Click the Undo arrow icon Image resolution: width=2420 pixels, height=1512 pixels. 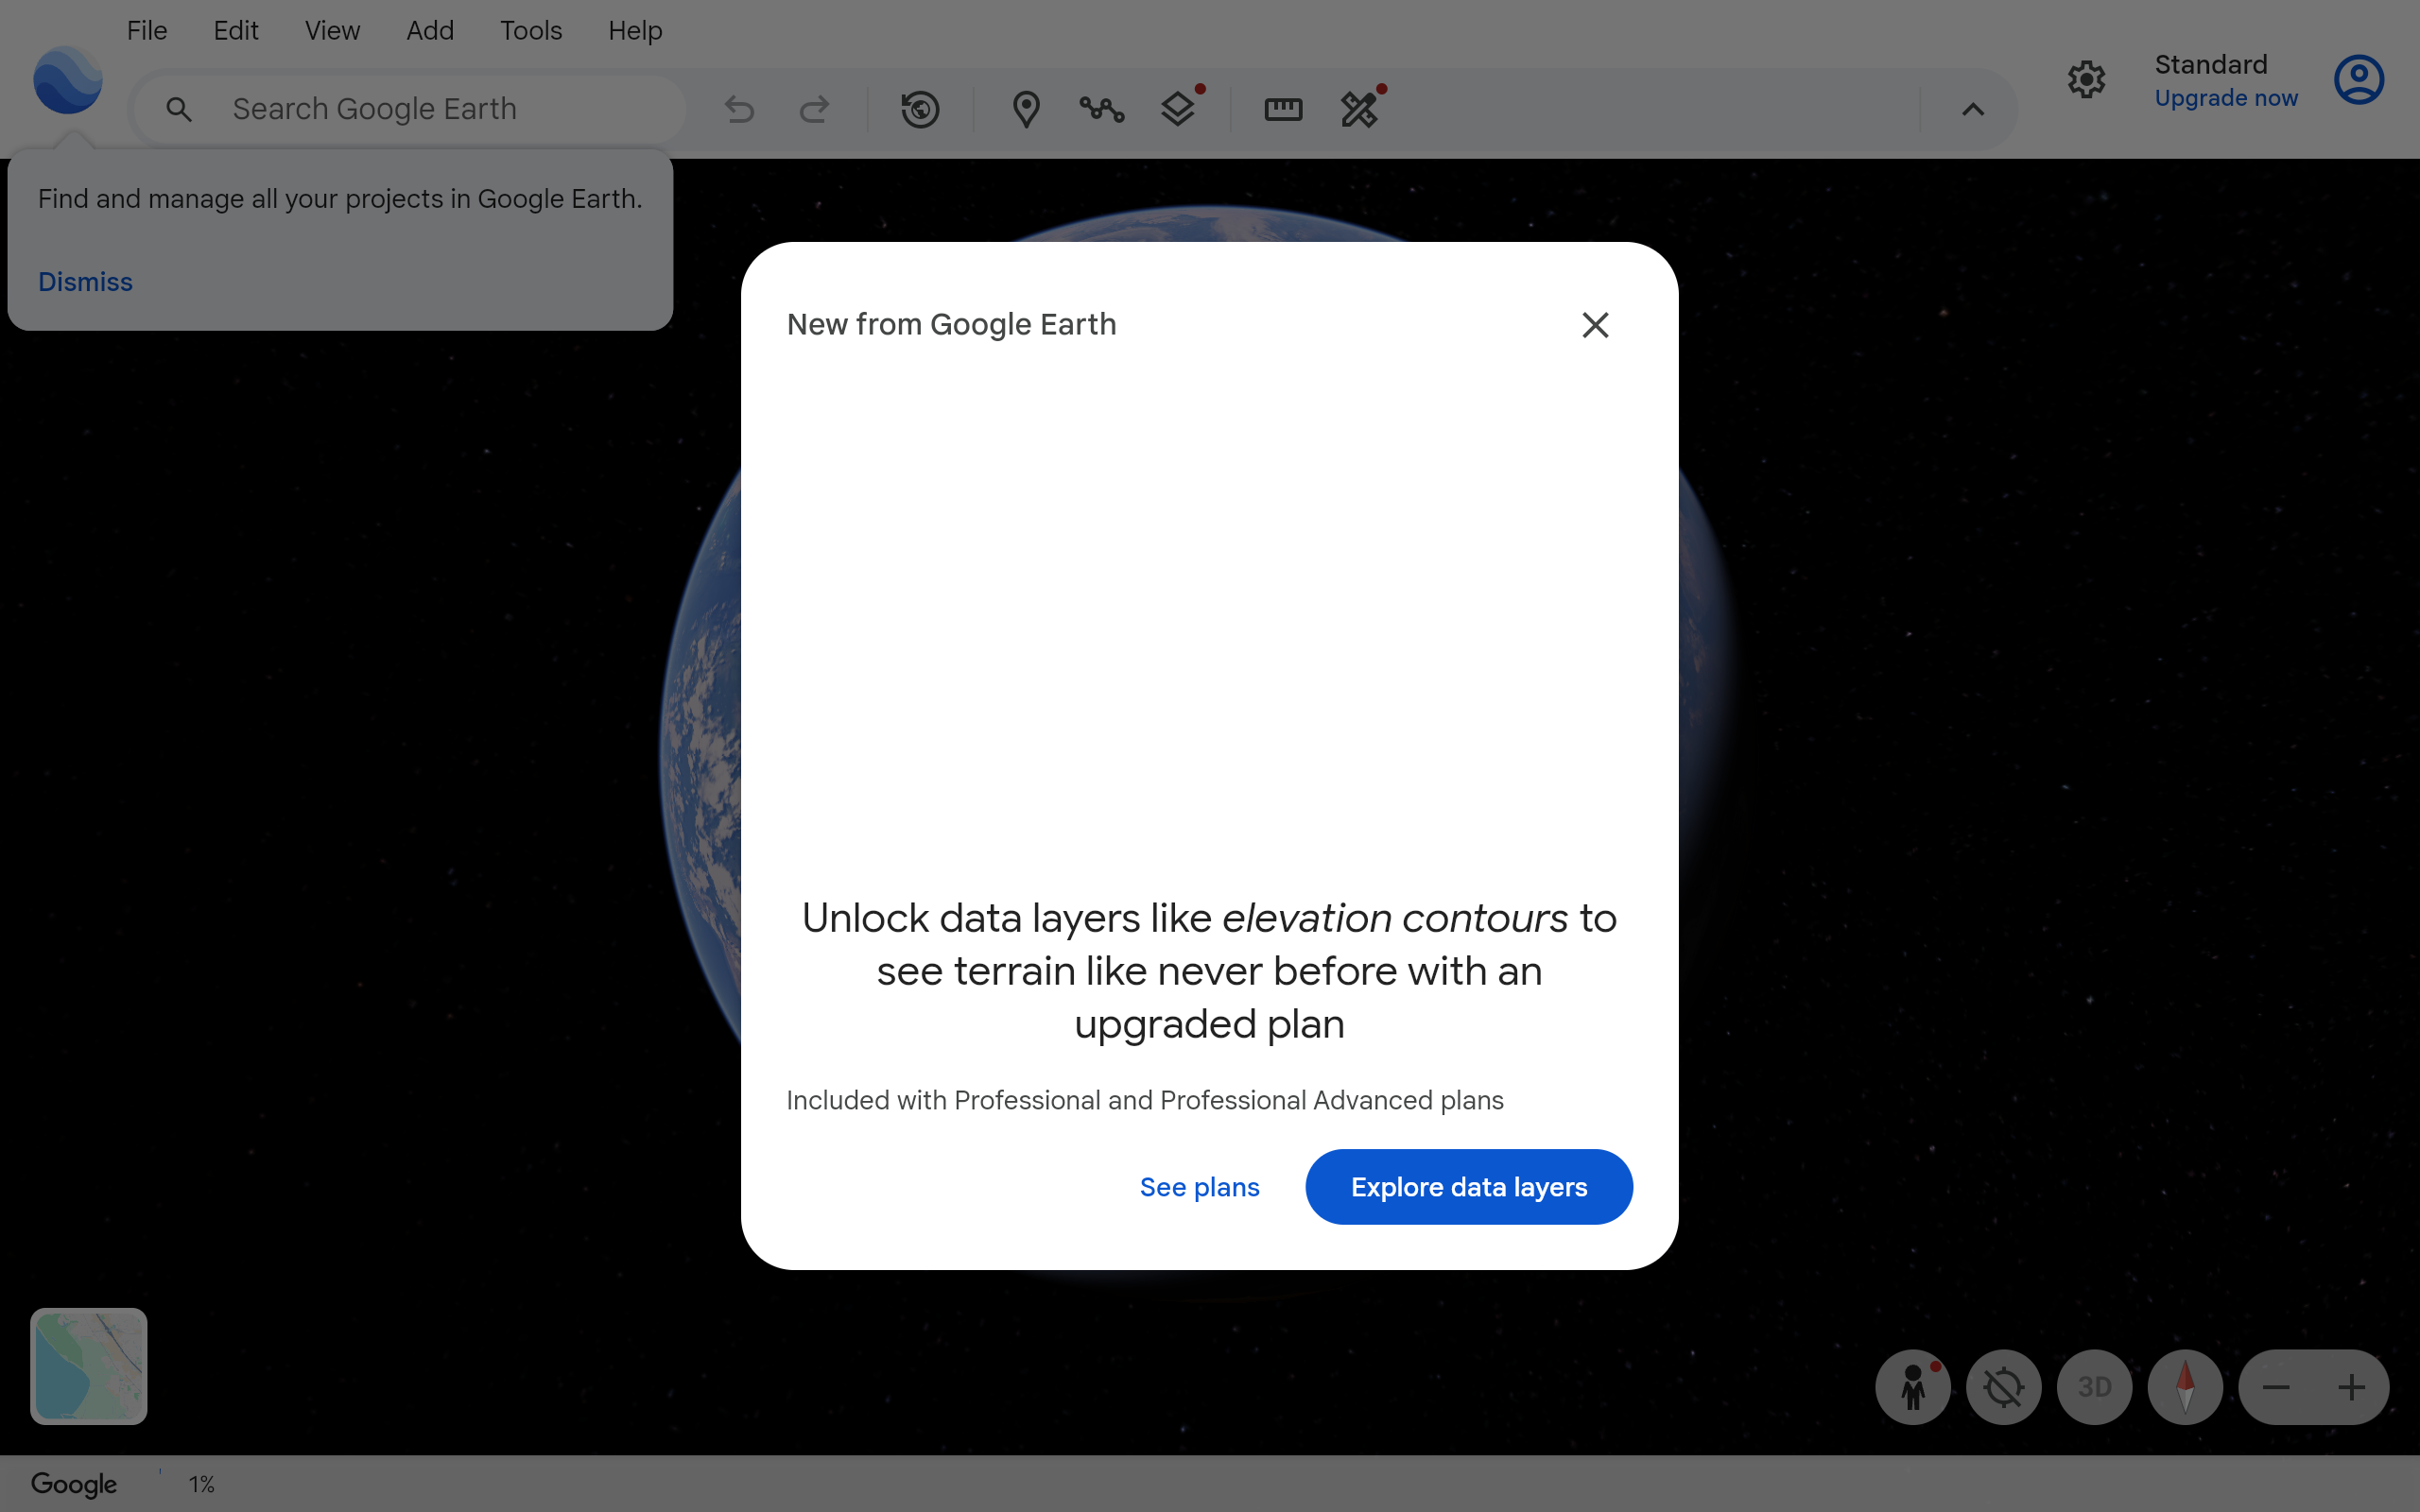739,109
